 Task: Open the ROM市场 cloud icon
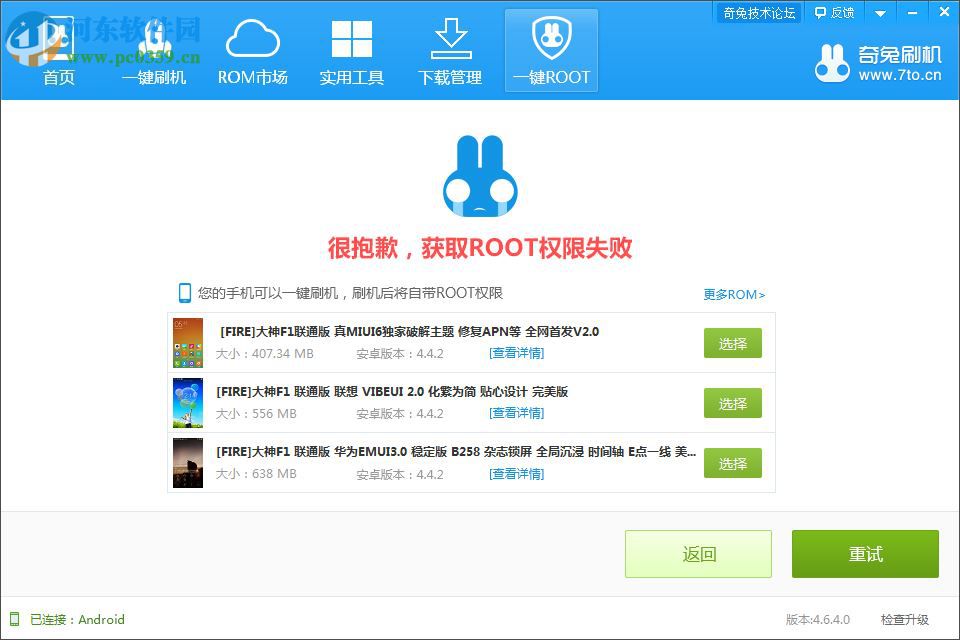click(x=253, y=40)
